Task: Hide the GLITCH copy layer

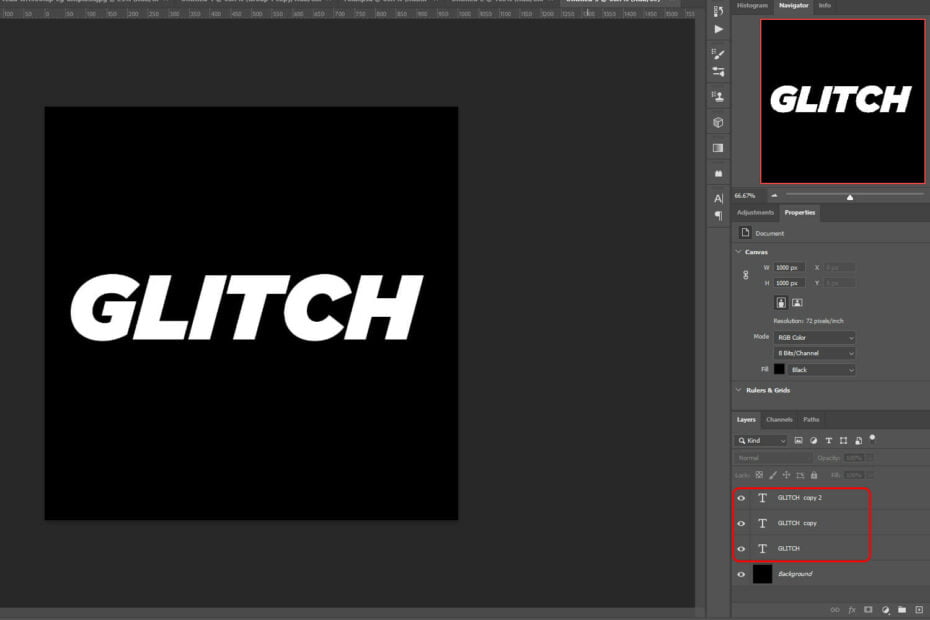Action: (x=741, y=522)
